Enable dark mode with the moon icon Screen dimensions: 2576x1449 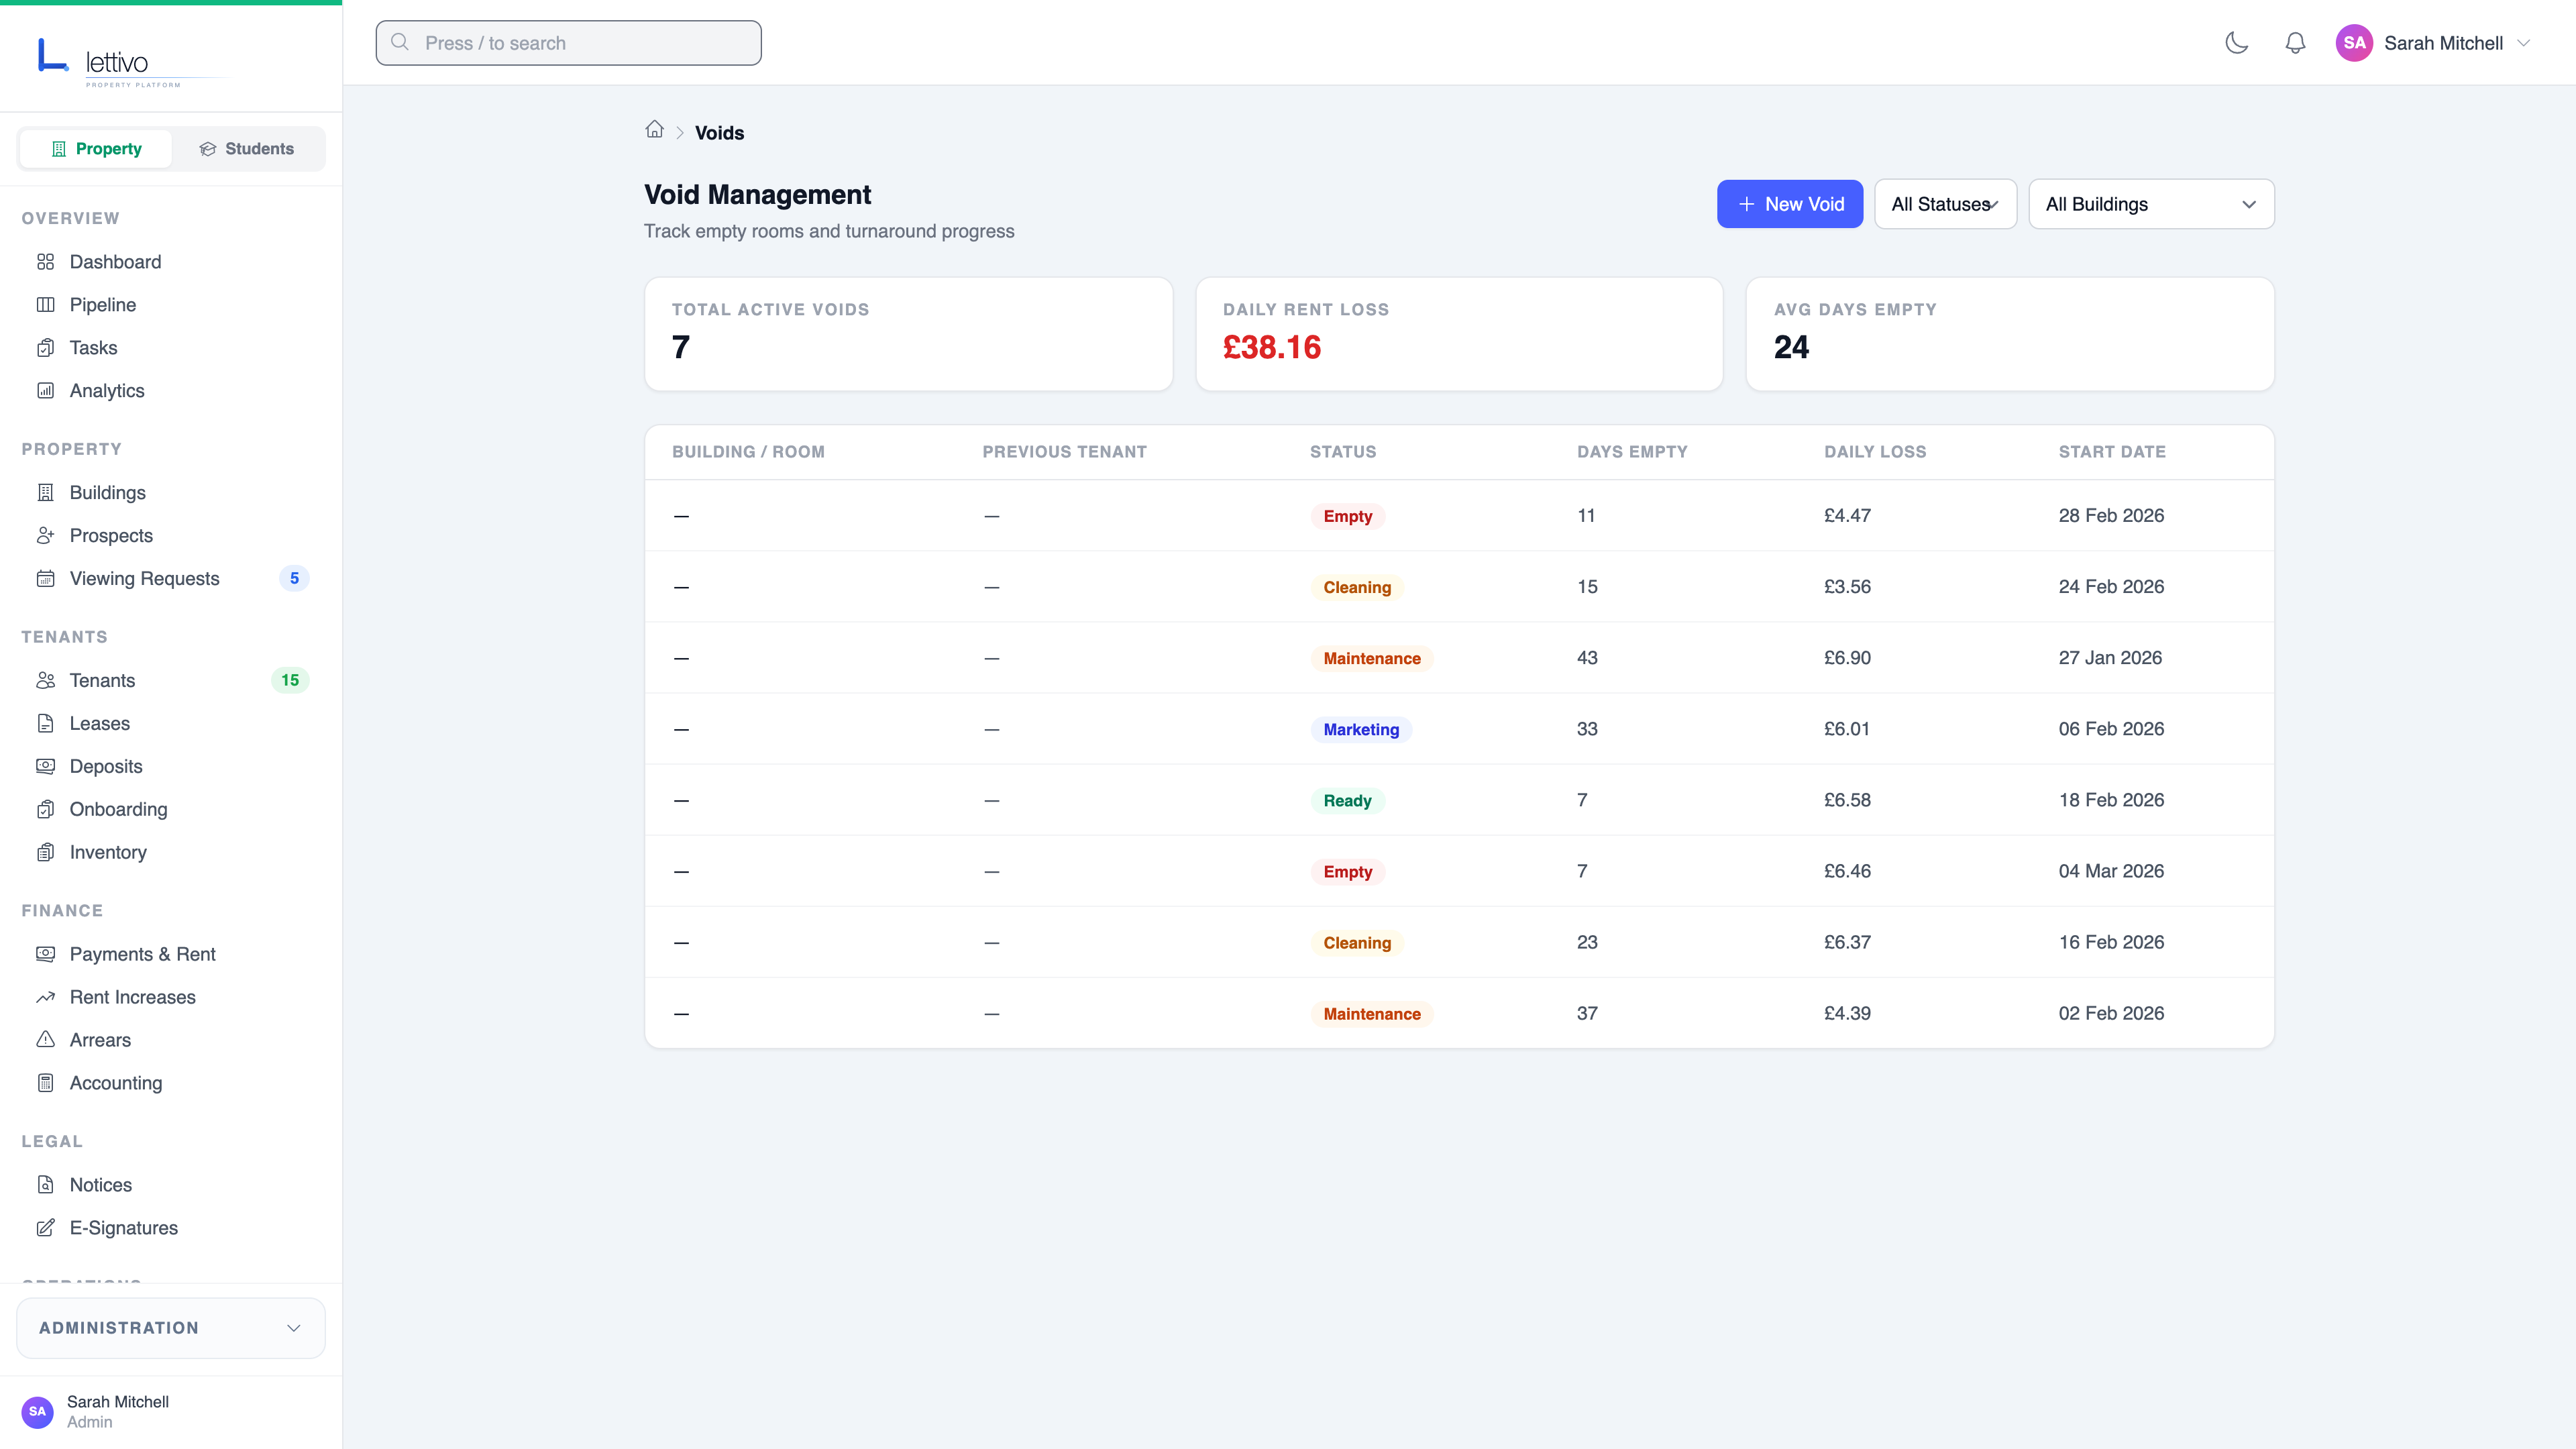click(x=2237, y=43)
